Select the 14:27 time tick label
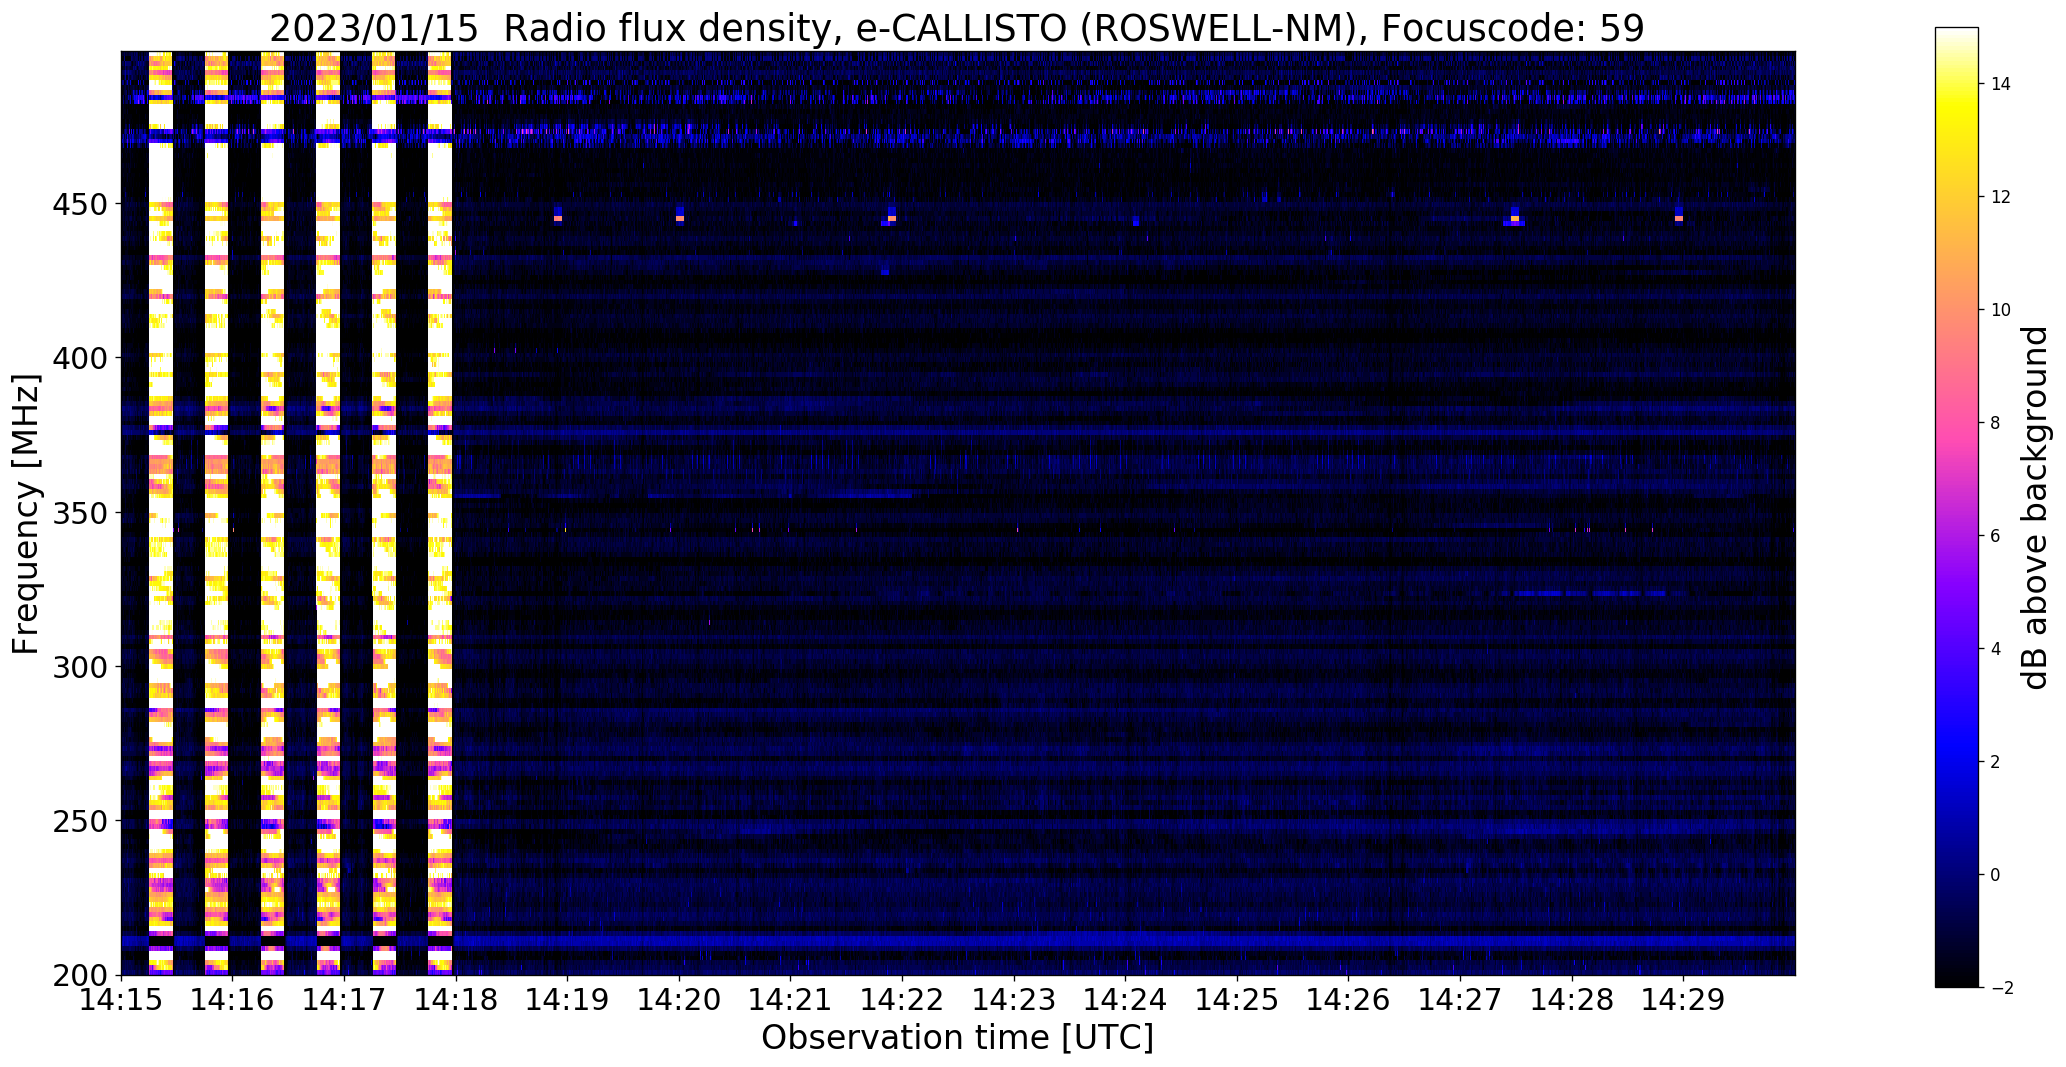The image size is (2066, 1067). point(1461,999)
